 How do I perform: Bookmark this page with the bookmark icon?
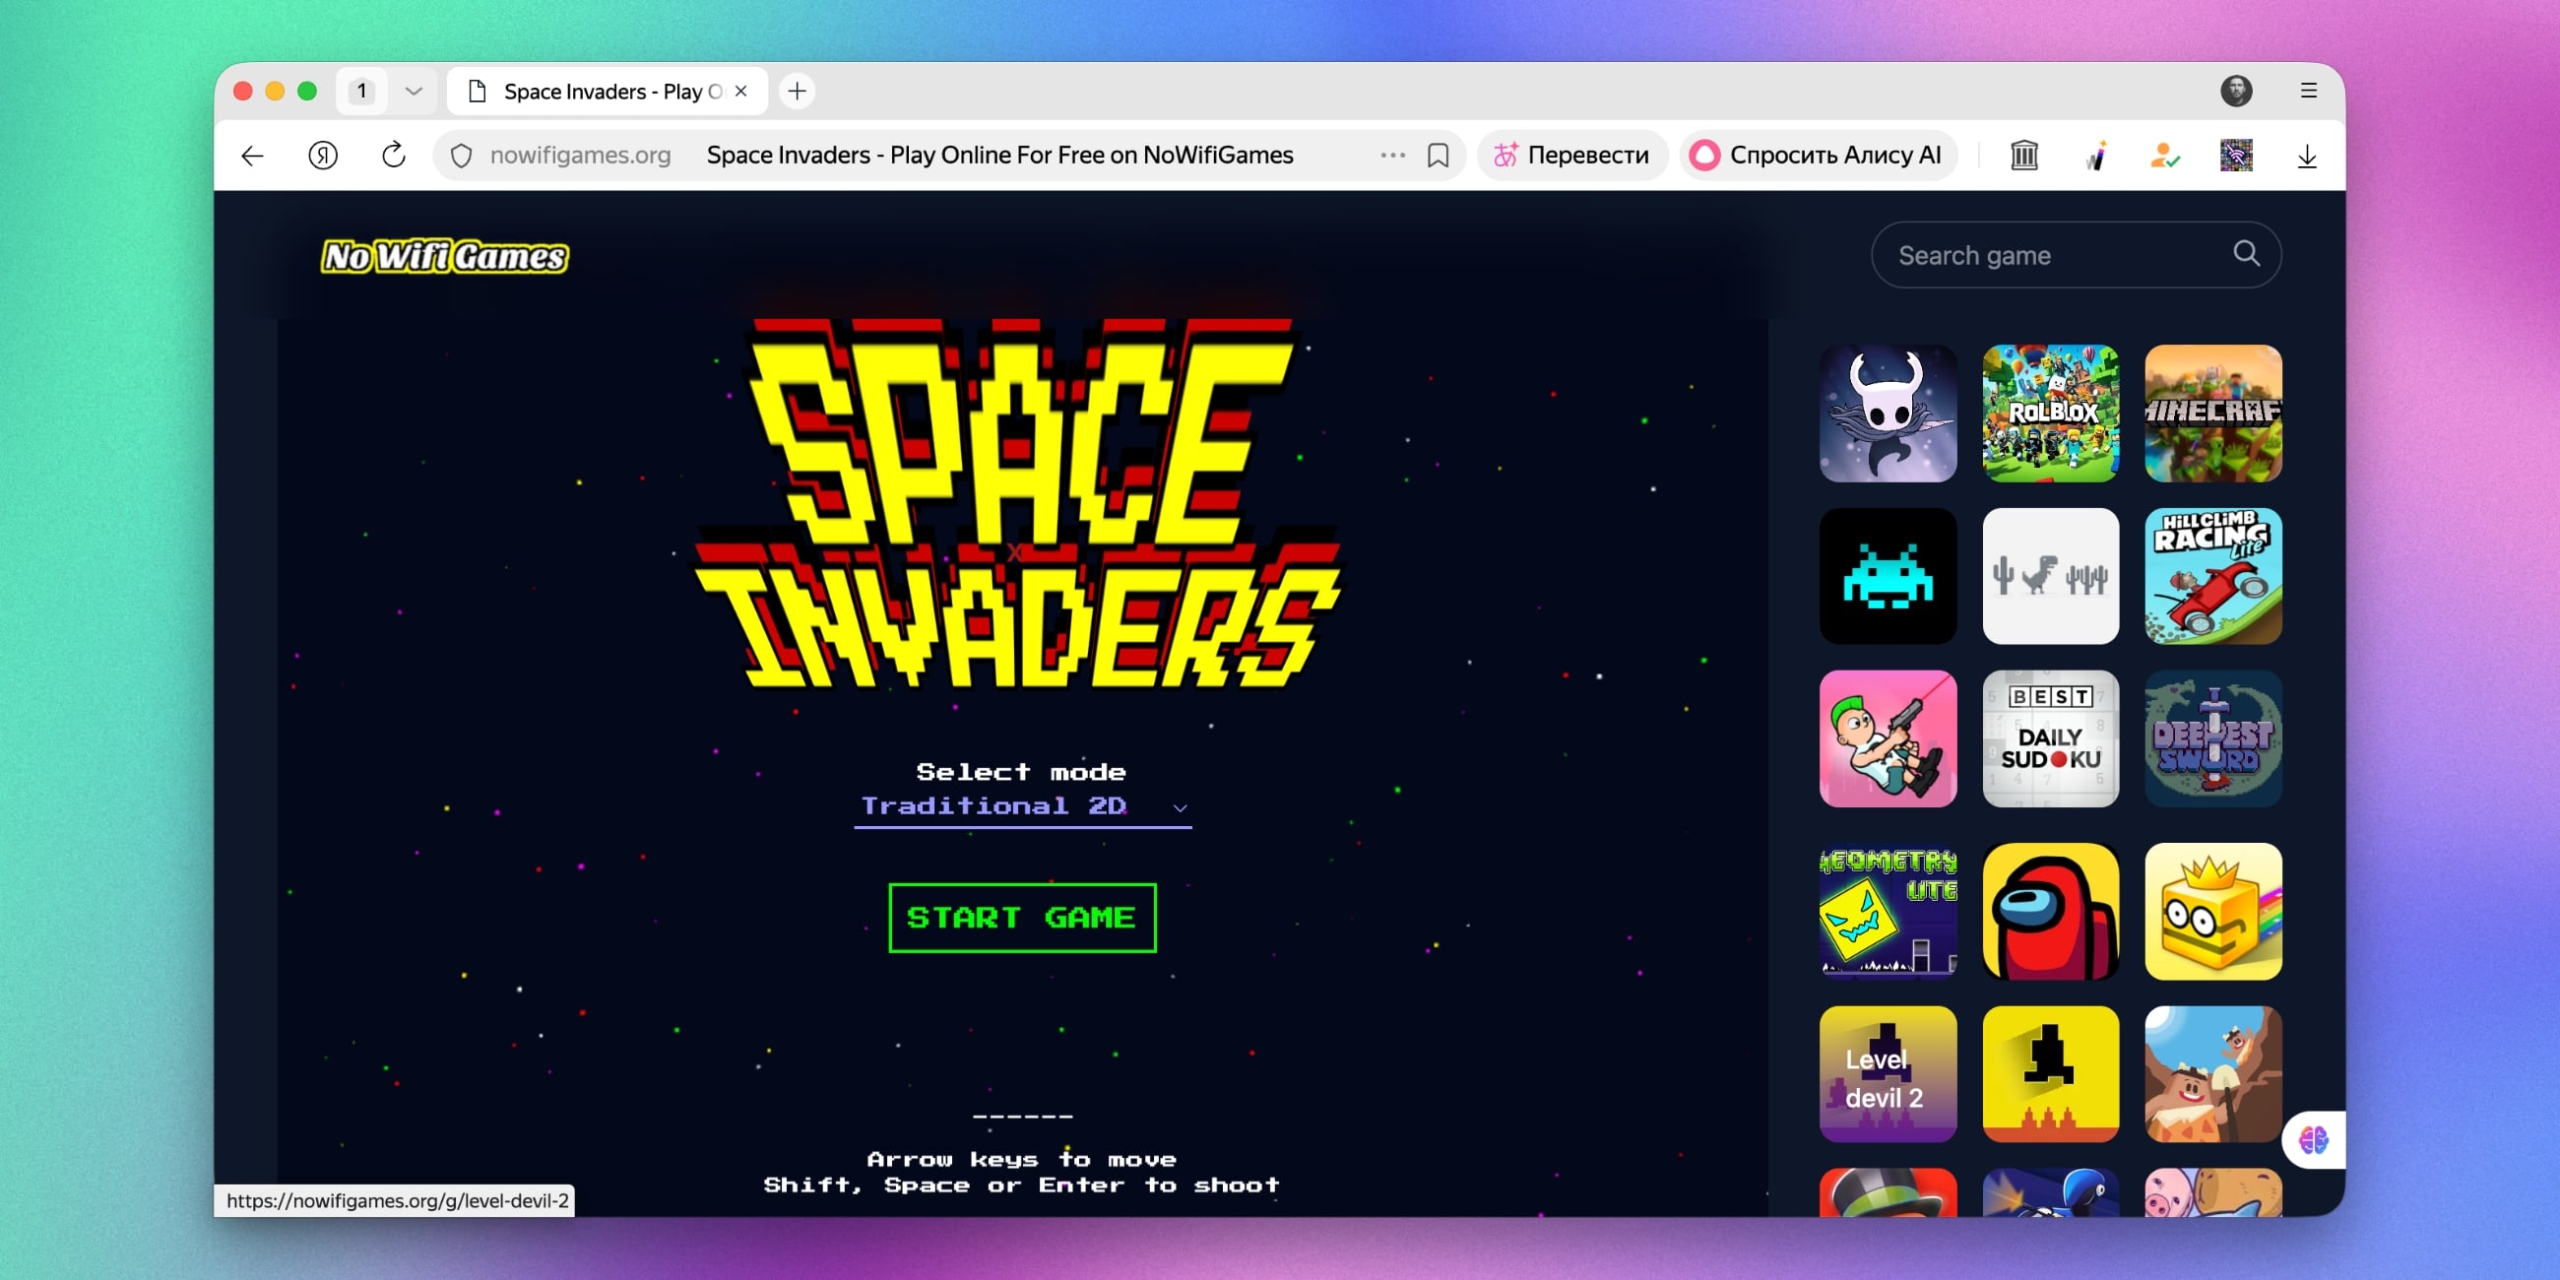tap(1438, 155)
